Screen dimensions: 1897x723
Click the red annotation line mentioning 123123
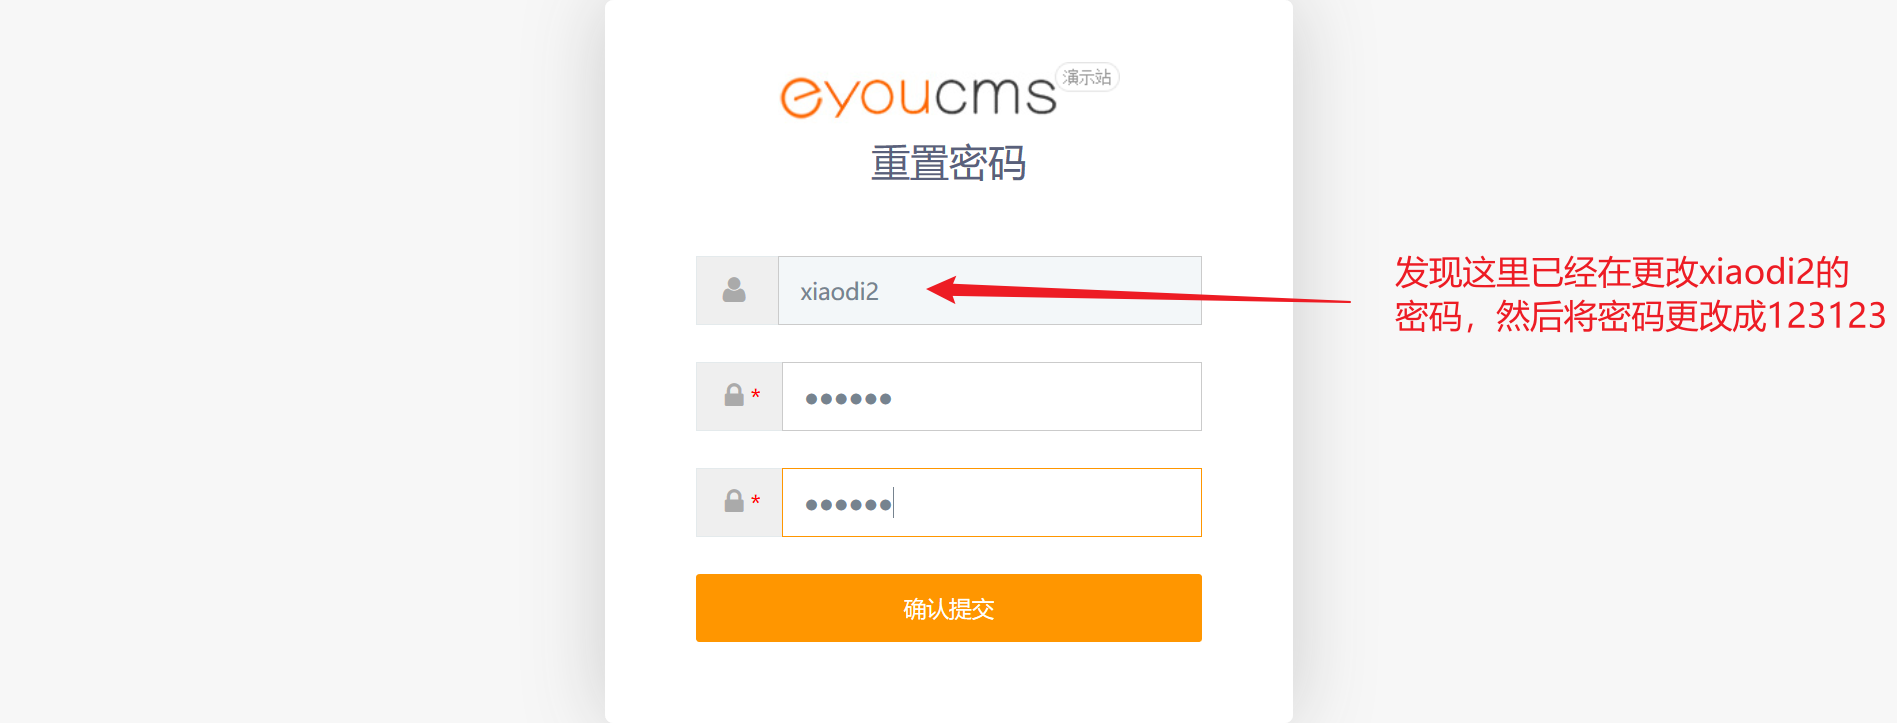point(1640,316)
